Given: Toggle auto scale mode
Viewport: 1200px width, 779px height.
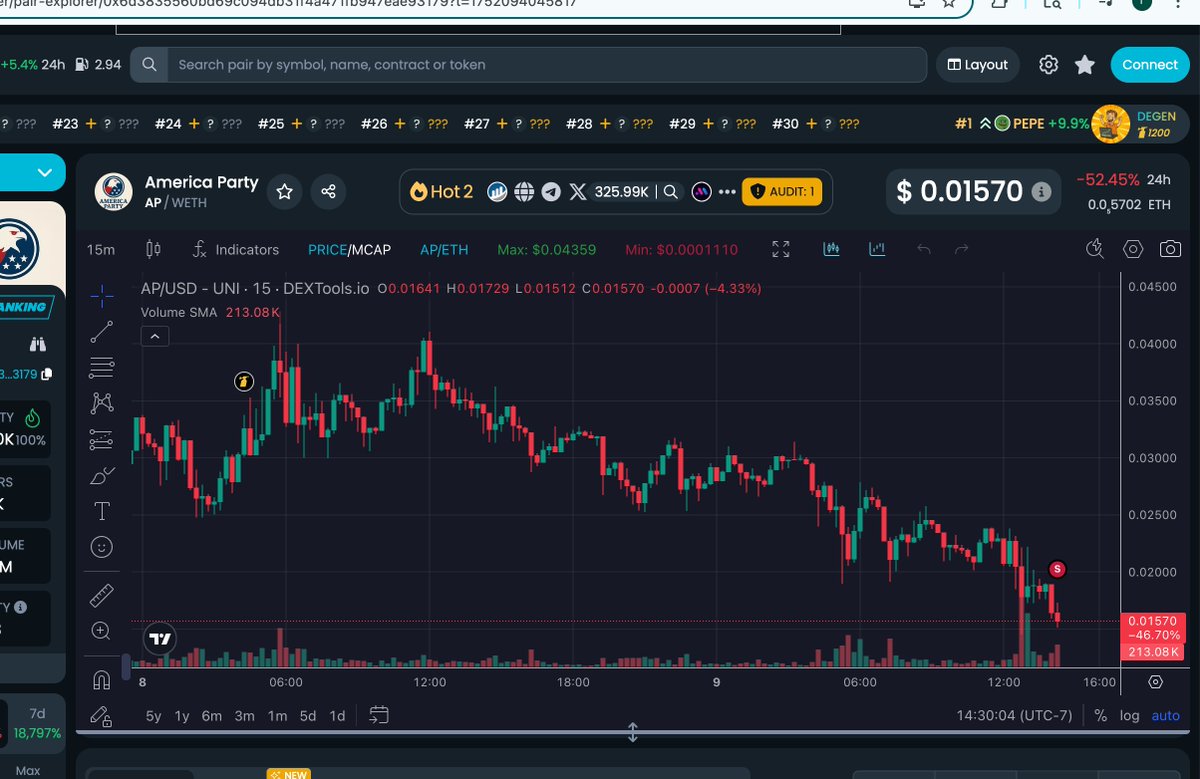Looking at the screenshot, I should coord(1166,716).
